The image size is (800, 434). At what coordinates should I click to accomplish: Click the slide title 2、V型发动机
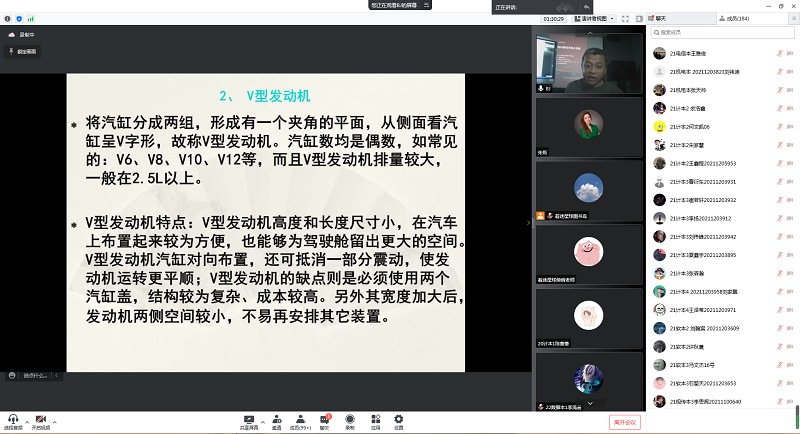click(264, 96)
